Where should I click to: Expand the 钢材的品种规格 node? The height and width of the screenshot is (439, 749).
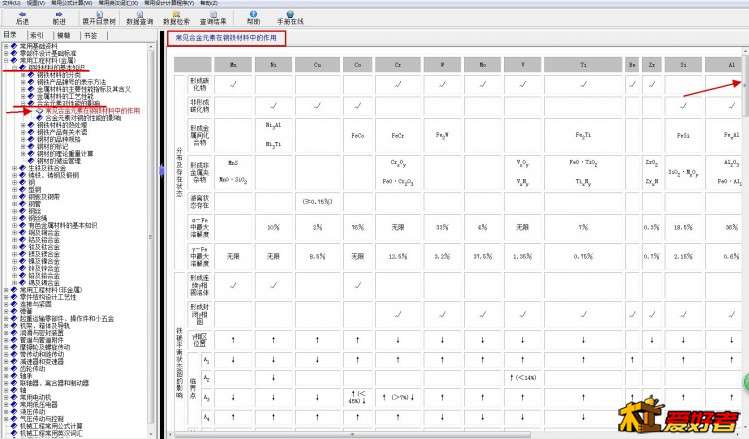pyautogui.click(x=23, y=139)
